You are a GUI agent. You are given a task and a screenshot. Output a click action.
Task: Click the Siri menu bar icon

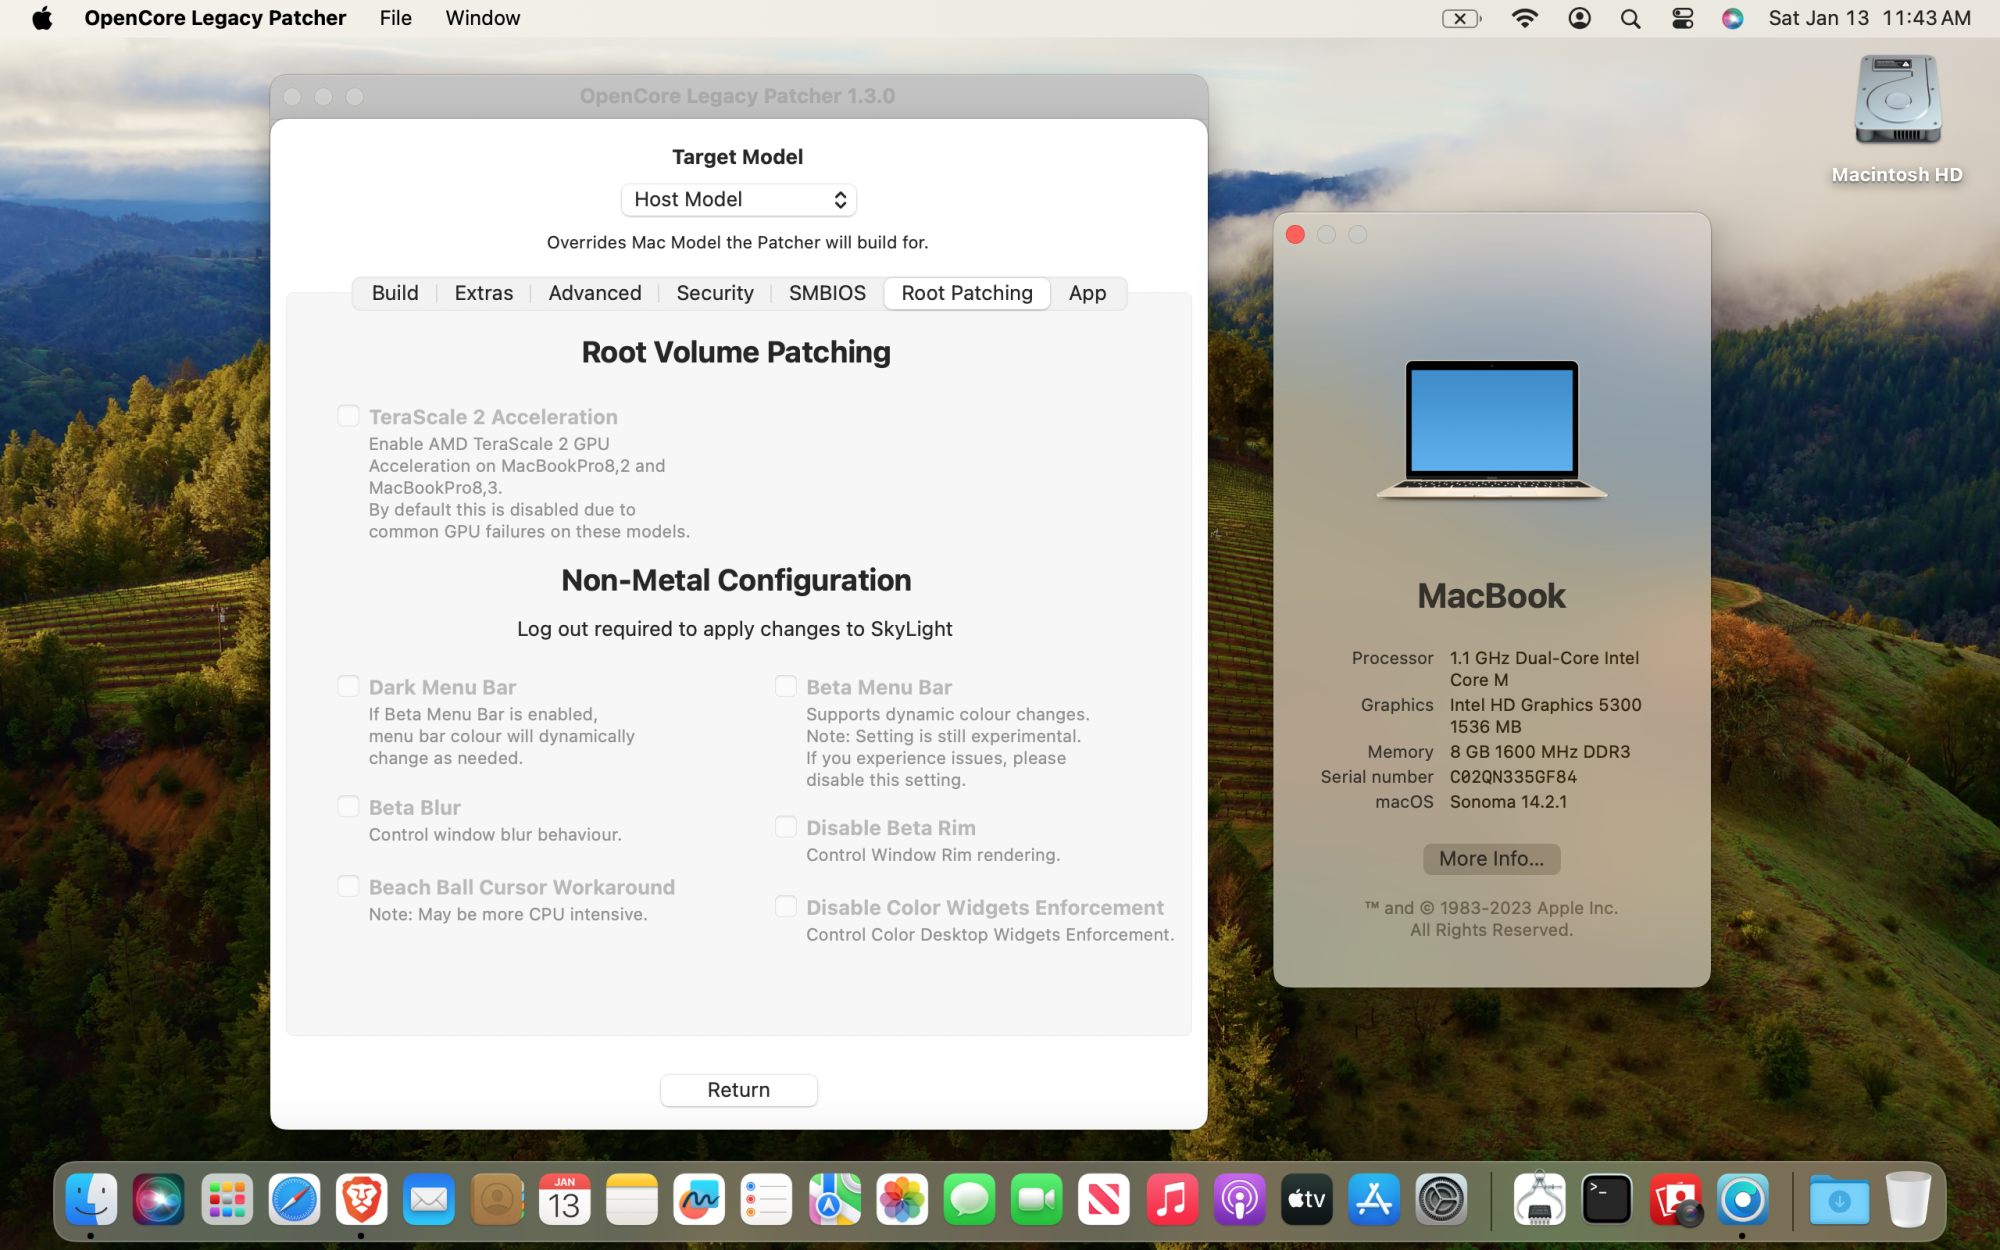(1732, 18)
